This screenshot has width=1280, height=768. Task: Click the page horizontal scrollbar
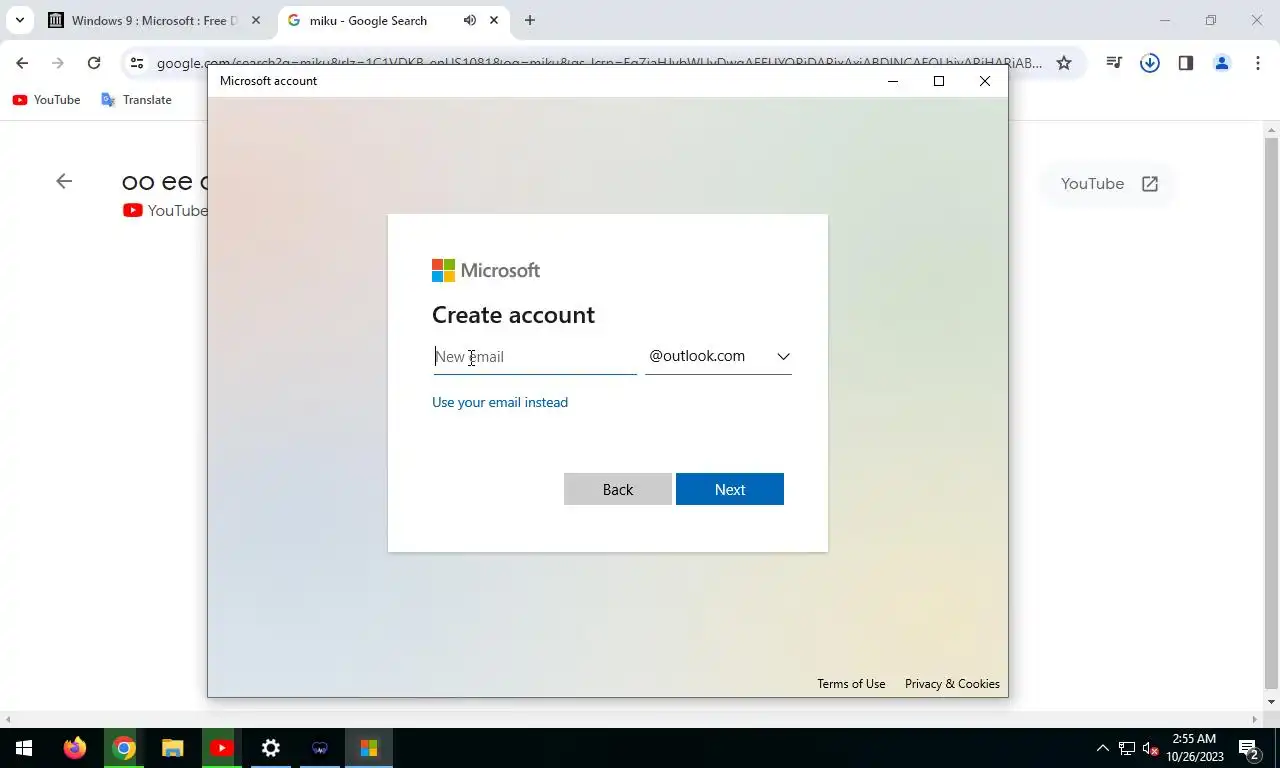(632, 719)
